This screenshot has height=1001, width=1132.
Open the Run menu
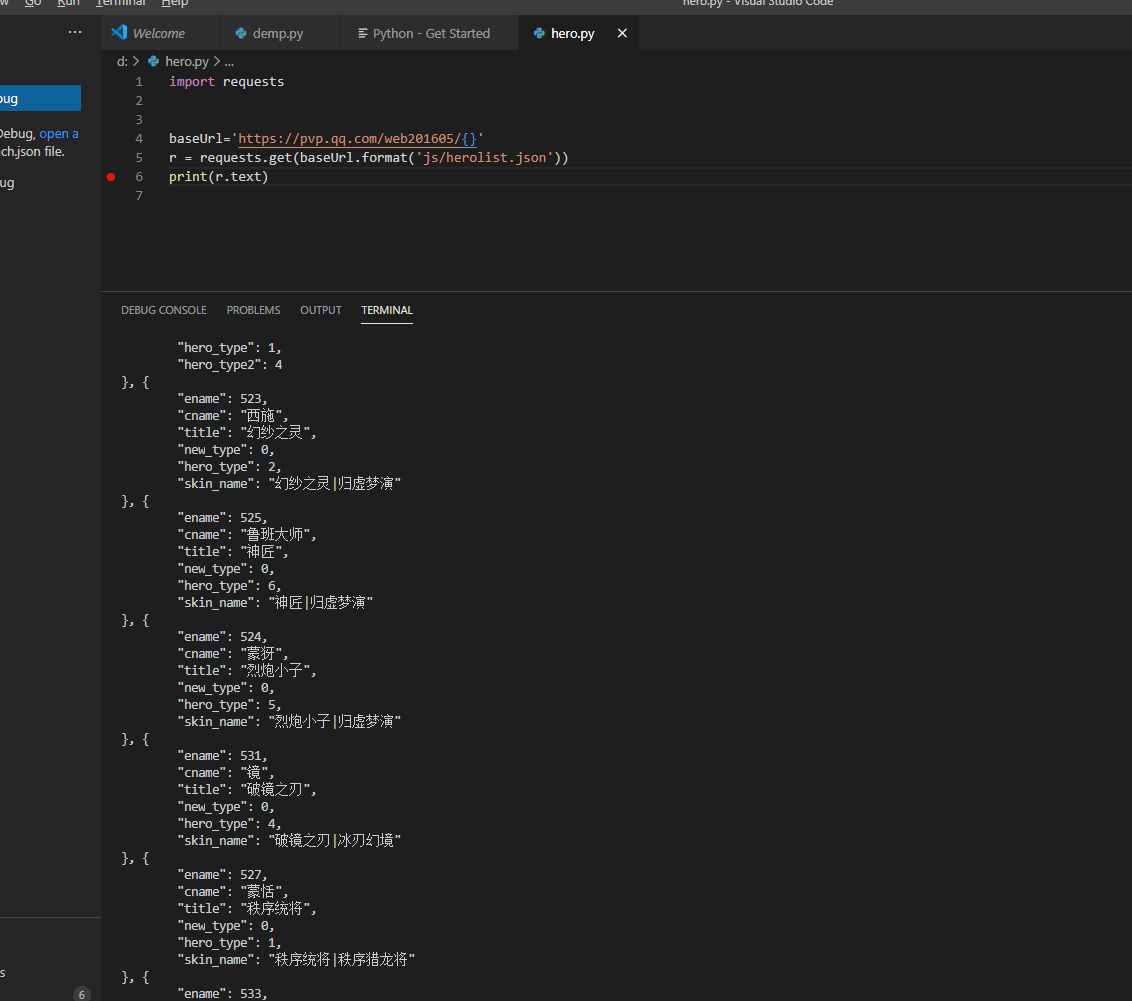pyautogui.click(x=69, y=3)
